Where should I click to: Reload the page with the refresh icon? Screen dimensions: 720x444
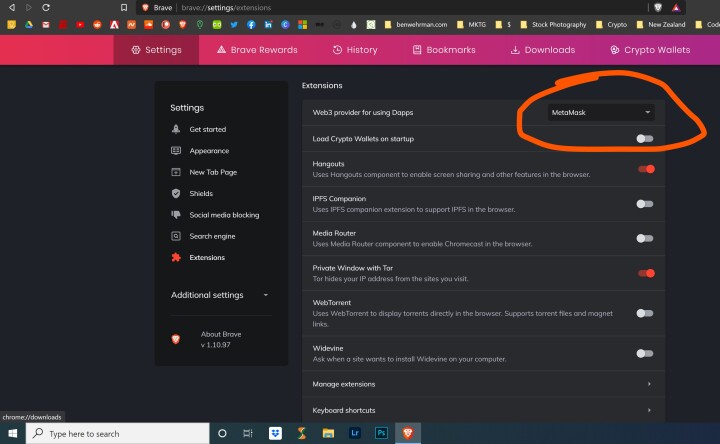[x=46, y=7]
